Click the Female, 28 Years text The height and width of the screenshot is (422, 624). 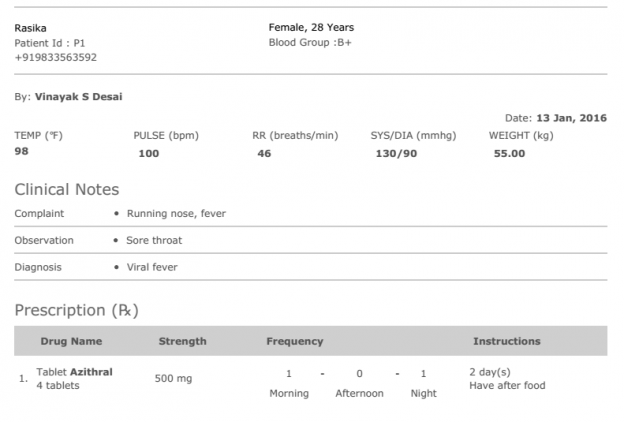311,28
